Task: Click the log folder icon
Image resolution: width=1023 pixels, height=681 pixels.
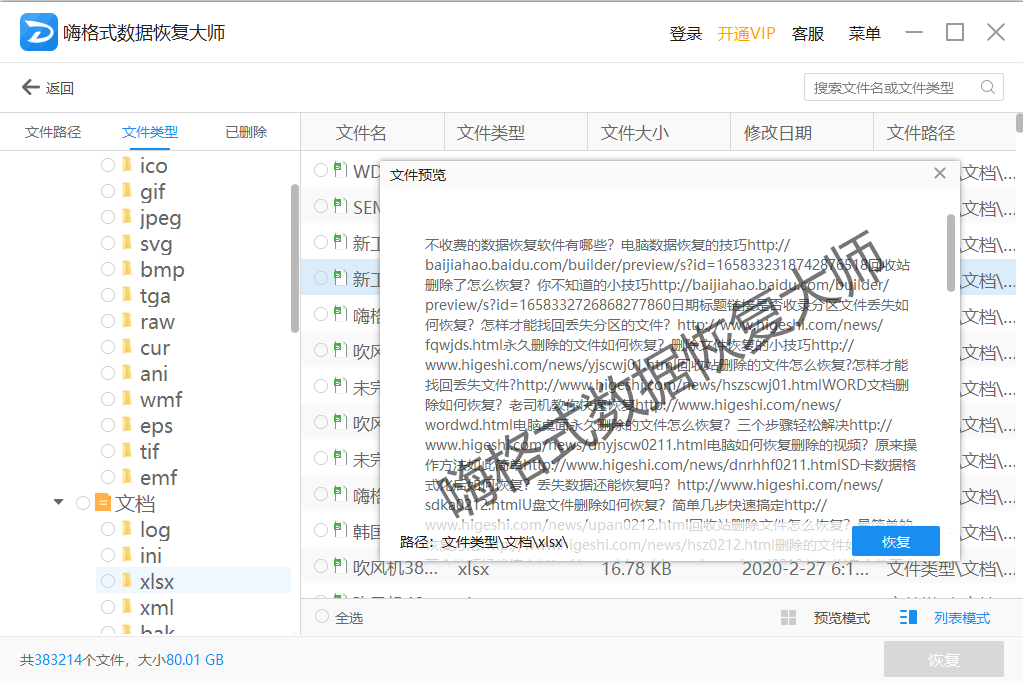Action: [127, 528]
